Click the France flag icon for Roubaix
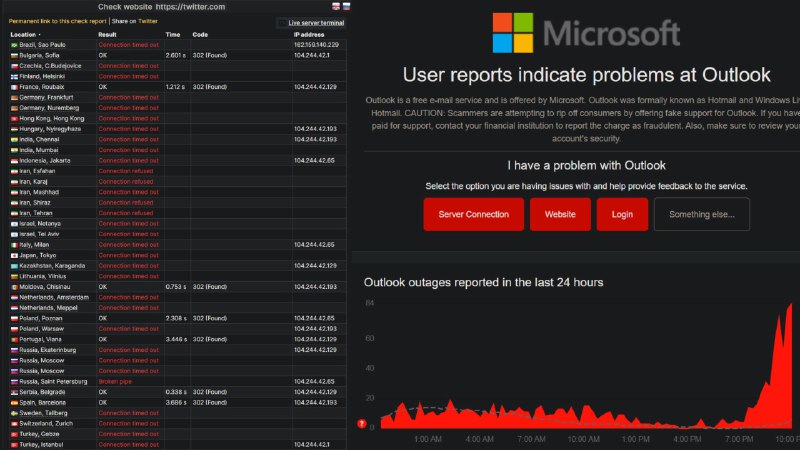This screenshot has width=800, height=450. [x=14, y=87]
